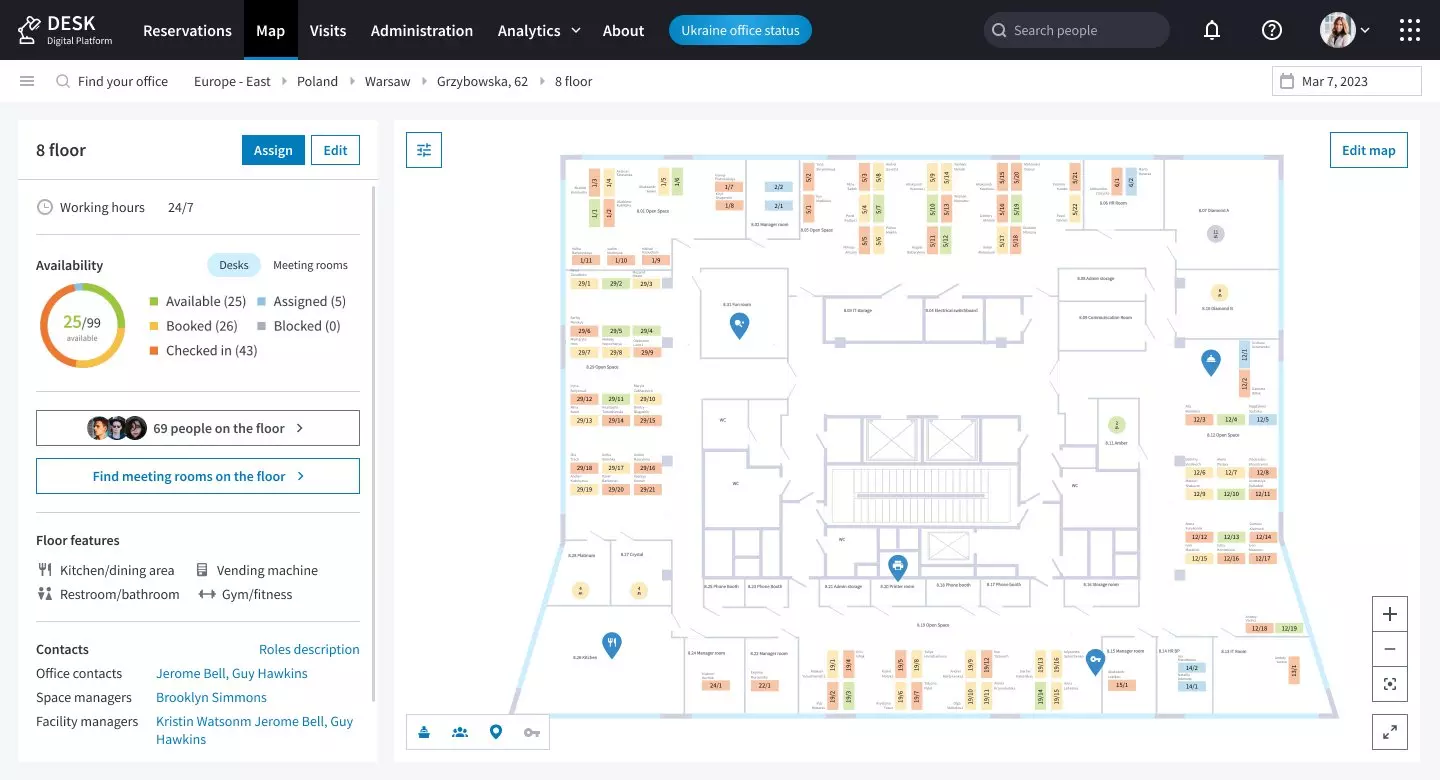1440x780 pixels.
Task: Open notifications via the bell icon
Action: (1212, 30)
